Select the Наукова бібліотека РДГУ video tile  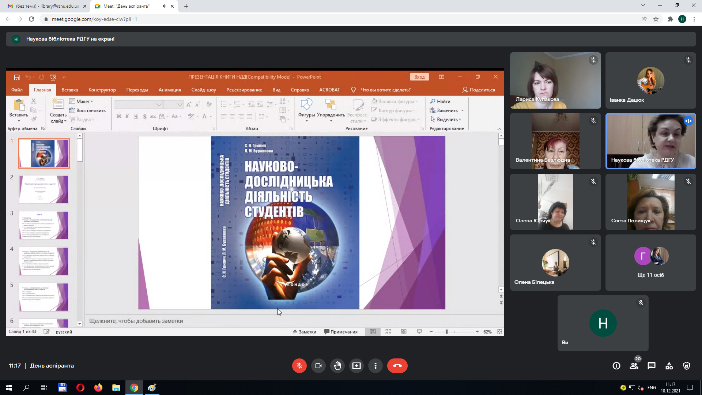pyautogui.click(x=651, y=141)
